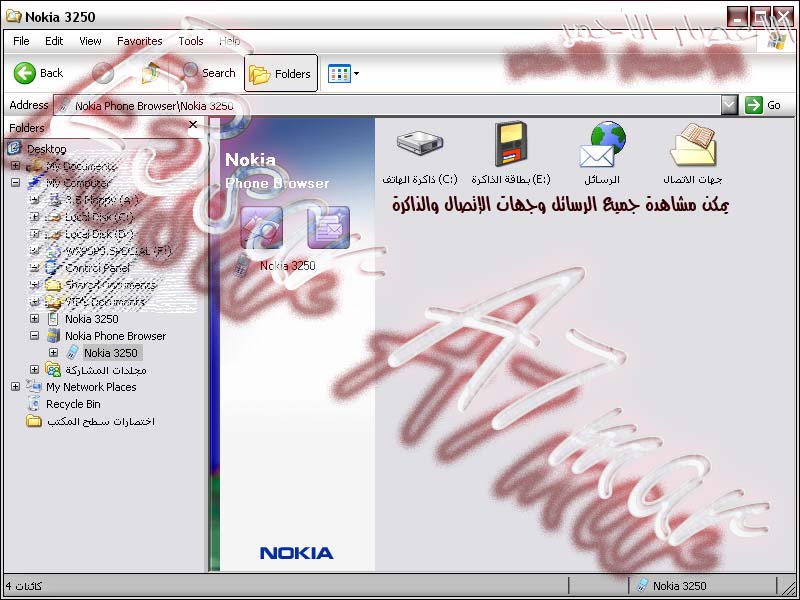Select Control Panel in tree
The image size is (800, 600).
[x=97, y=268]
